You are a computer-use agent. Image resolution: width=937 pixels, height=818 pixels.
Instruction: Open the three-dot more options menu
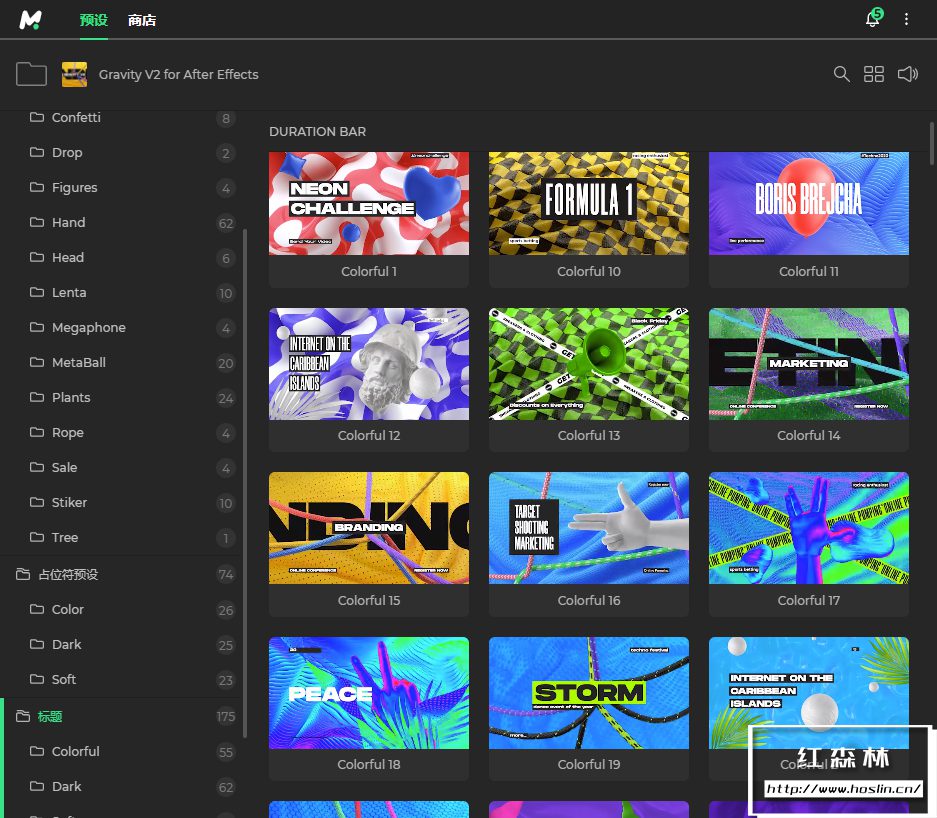pos(907,19)
